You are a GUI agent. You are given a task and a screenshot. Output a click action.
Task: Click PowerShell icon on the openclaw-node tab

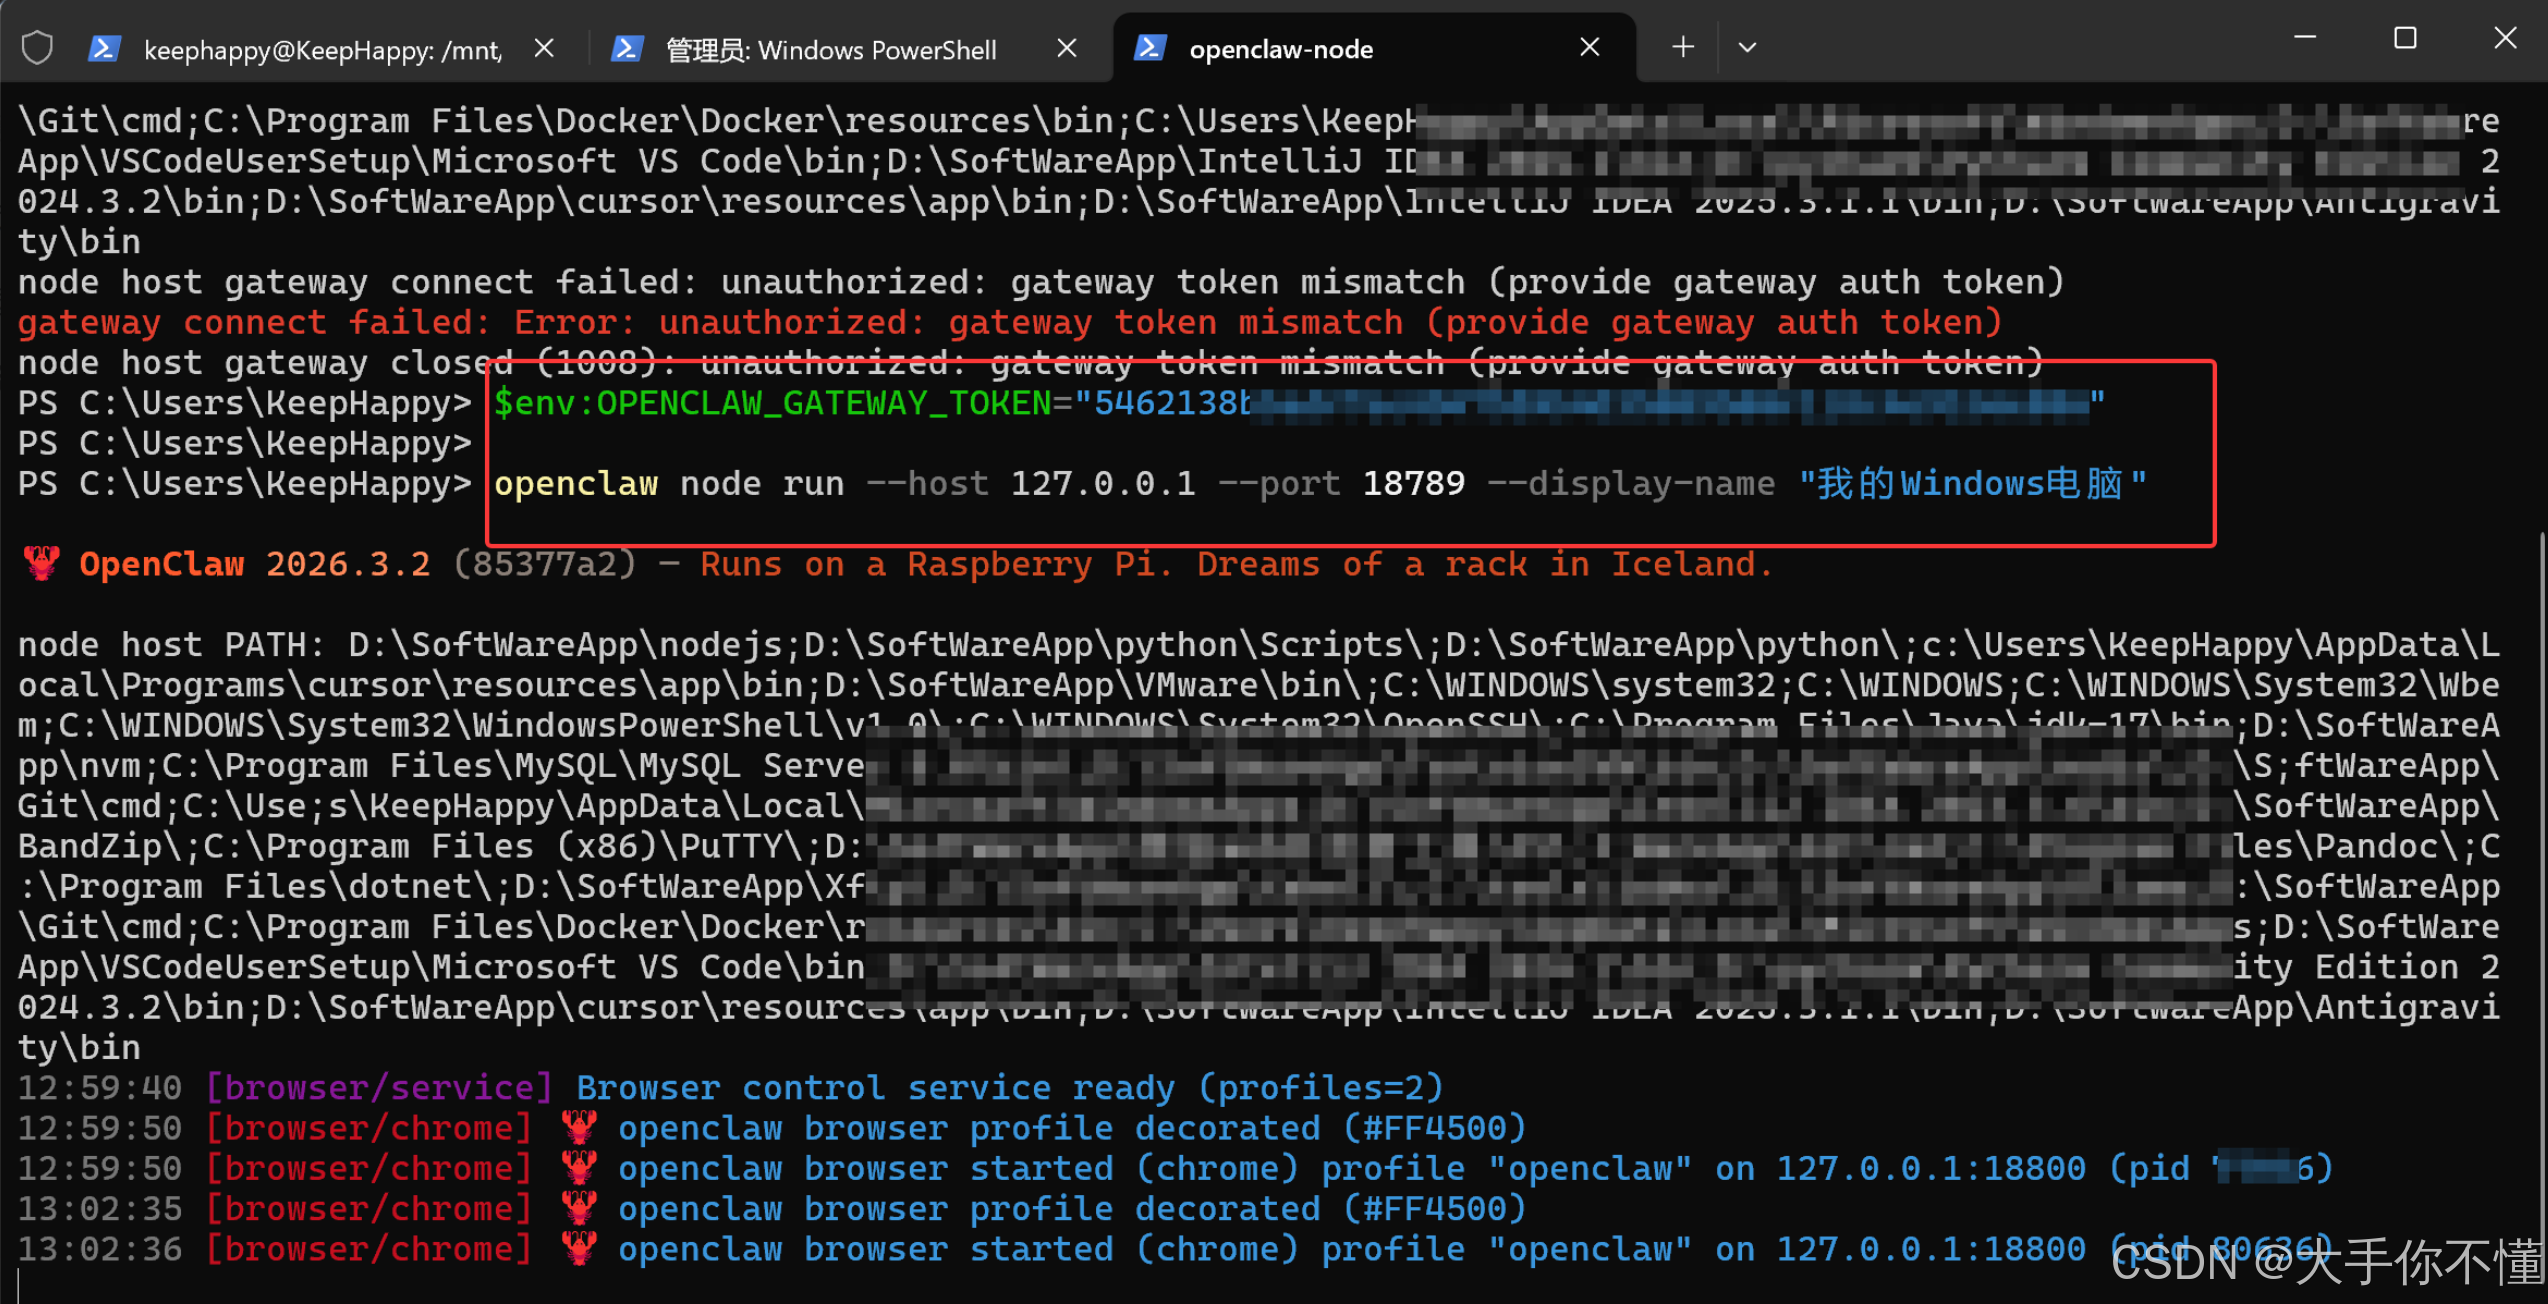point(1150,48)
